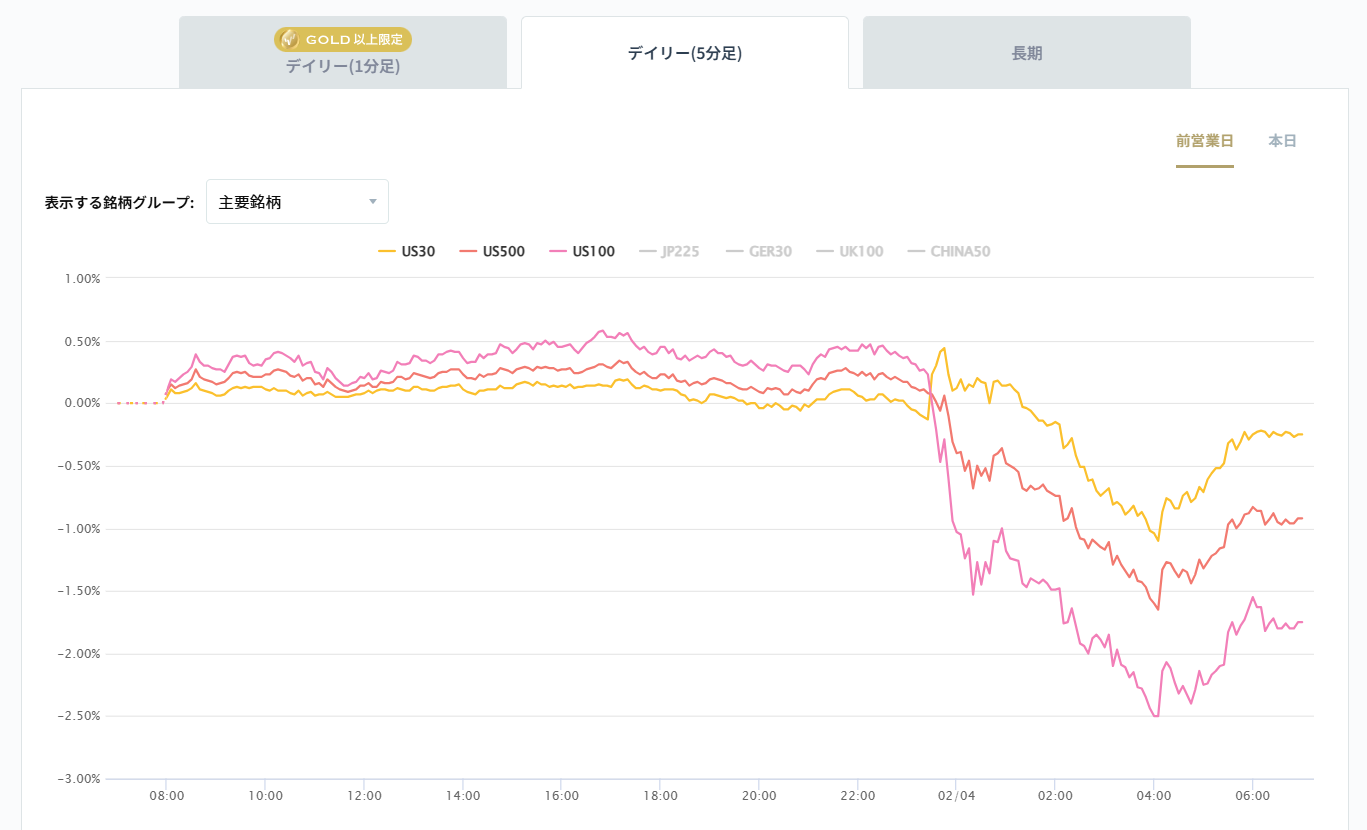This screenshot has height=830, width=1367.
Task: Click the yellow line marker beside US30
Action: pos(387,252)
